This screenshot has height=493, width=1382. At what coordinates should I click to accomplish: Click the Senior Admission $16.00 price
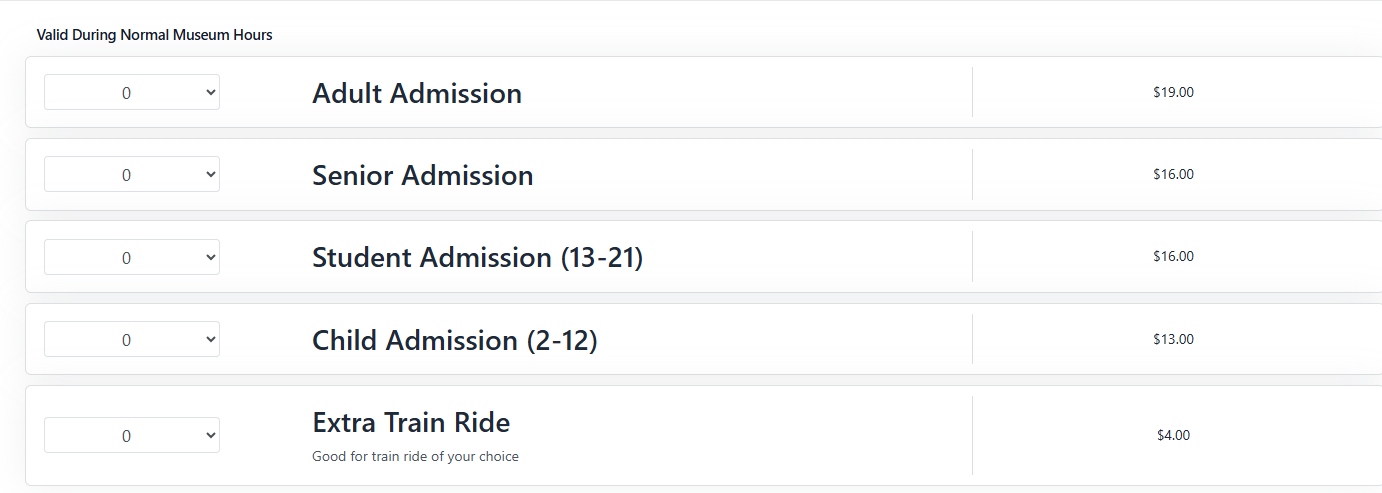pyautogui.click(x=1173, y=174)
